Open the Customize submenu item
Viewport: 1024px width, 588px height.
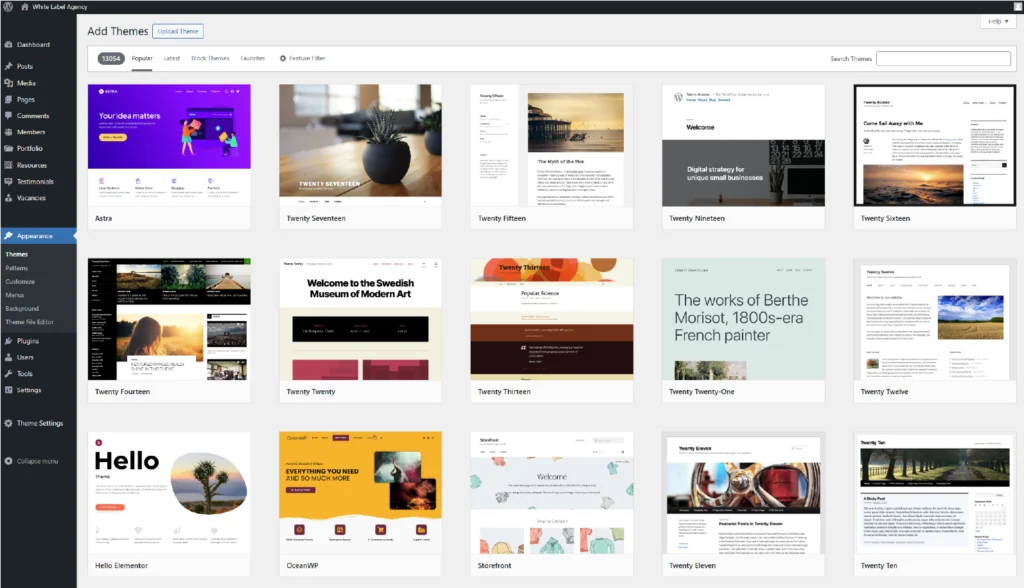coord(20,282)
